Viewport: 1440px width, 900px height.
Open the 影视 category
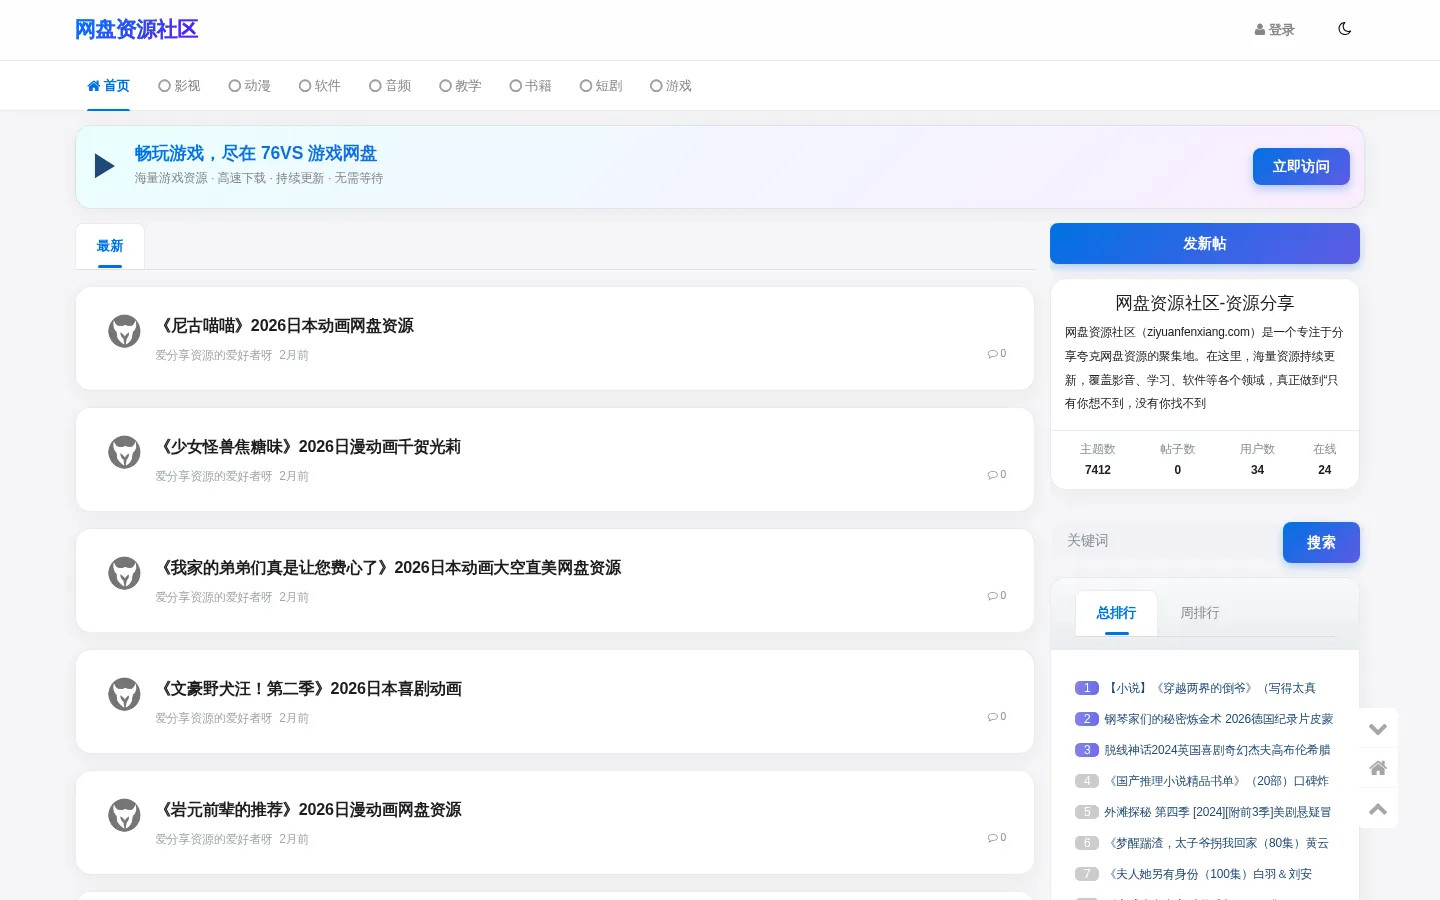point(179,86)
